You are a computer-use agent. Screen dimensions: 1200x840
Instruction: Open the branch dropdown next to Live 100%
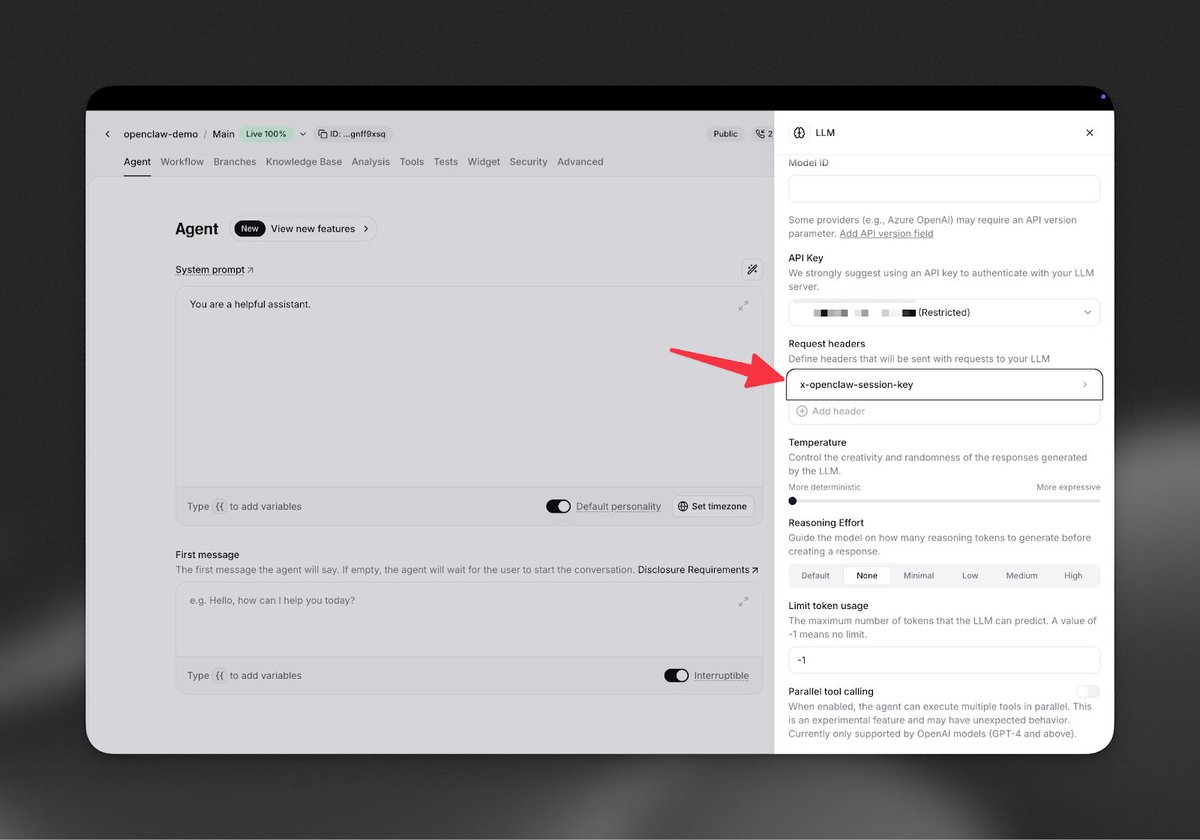point(303,134)
